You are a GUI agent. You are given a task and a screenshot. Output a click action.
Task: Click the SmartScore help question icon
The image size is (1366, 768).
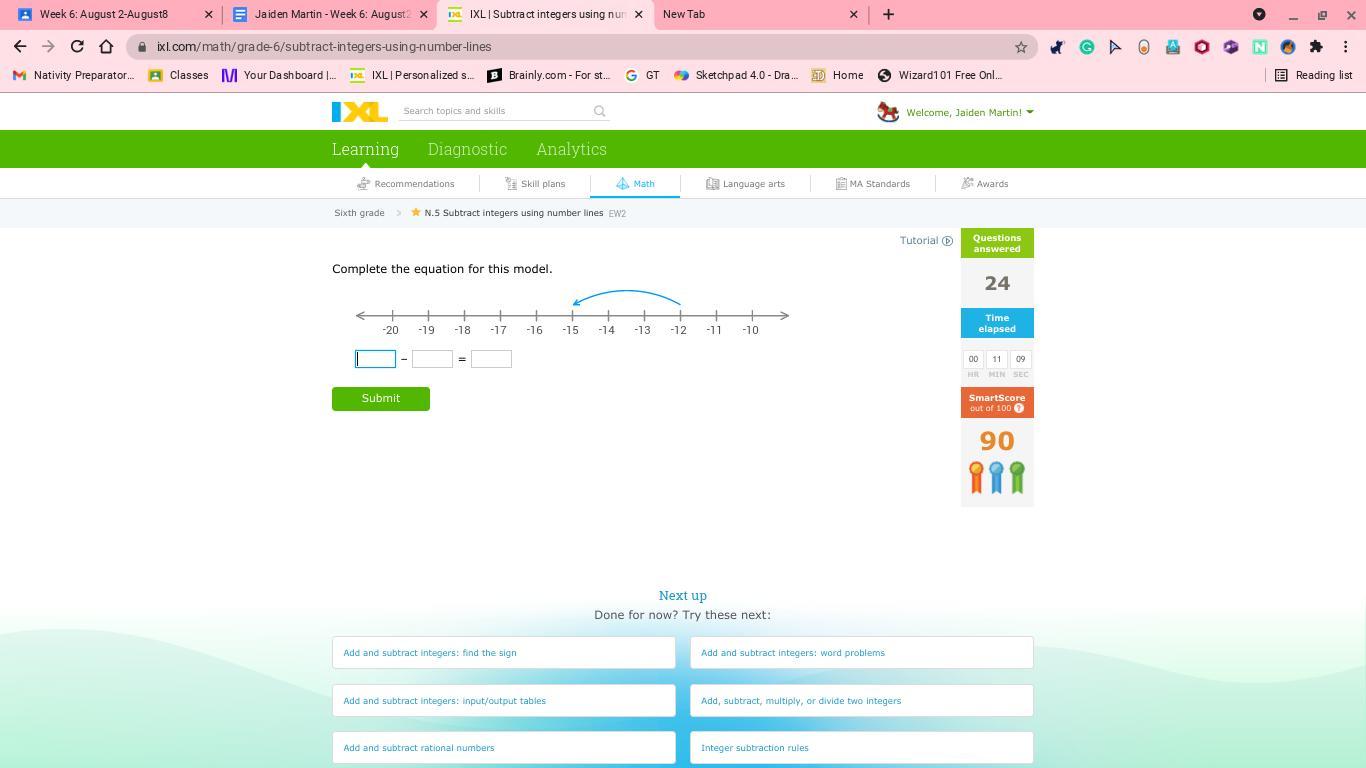(x=1019, y=408)
